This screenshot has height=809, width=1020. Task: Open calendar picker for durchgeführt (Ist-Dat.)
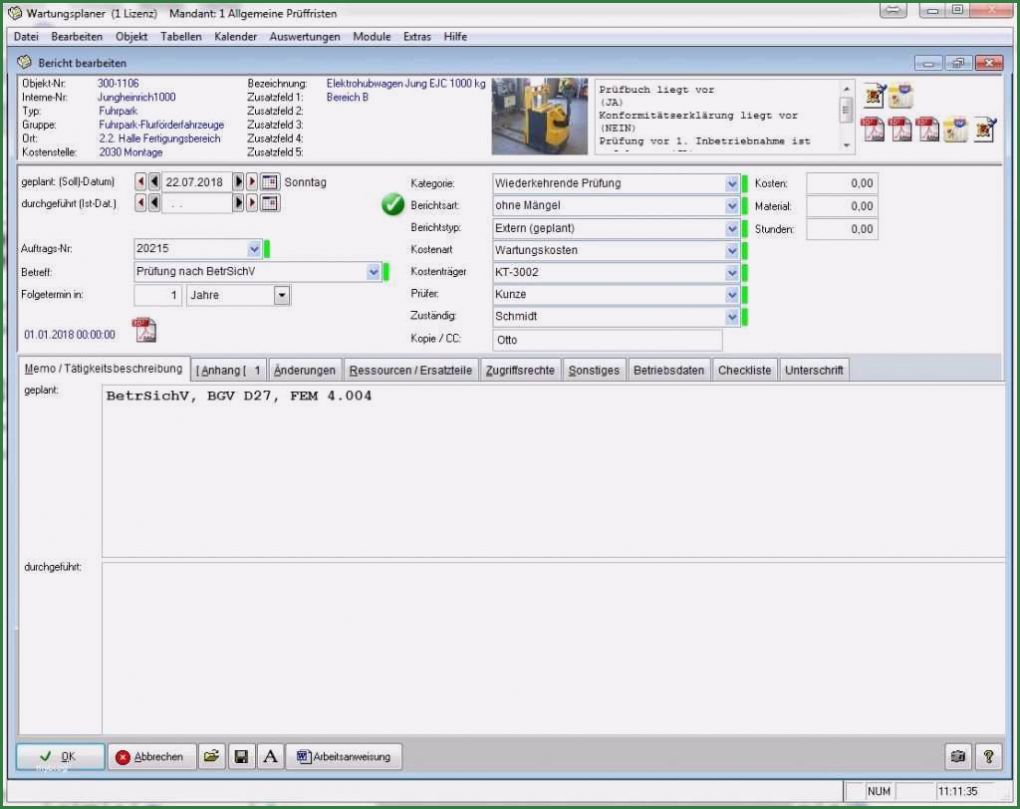[269, 203]
